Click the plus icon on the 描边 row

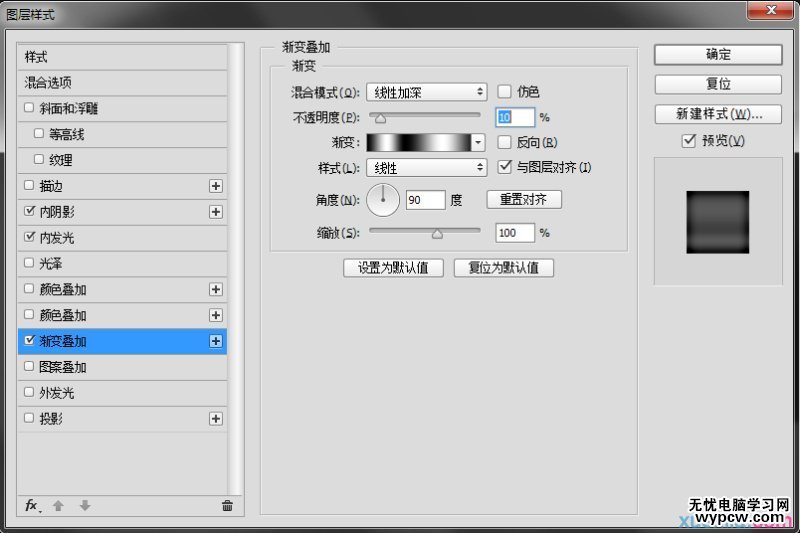click(x=216, y=186)
